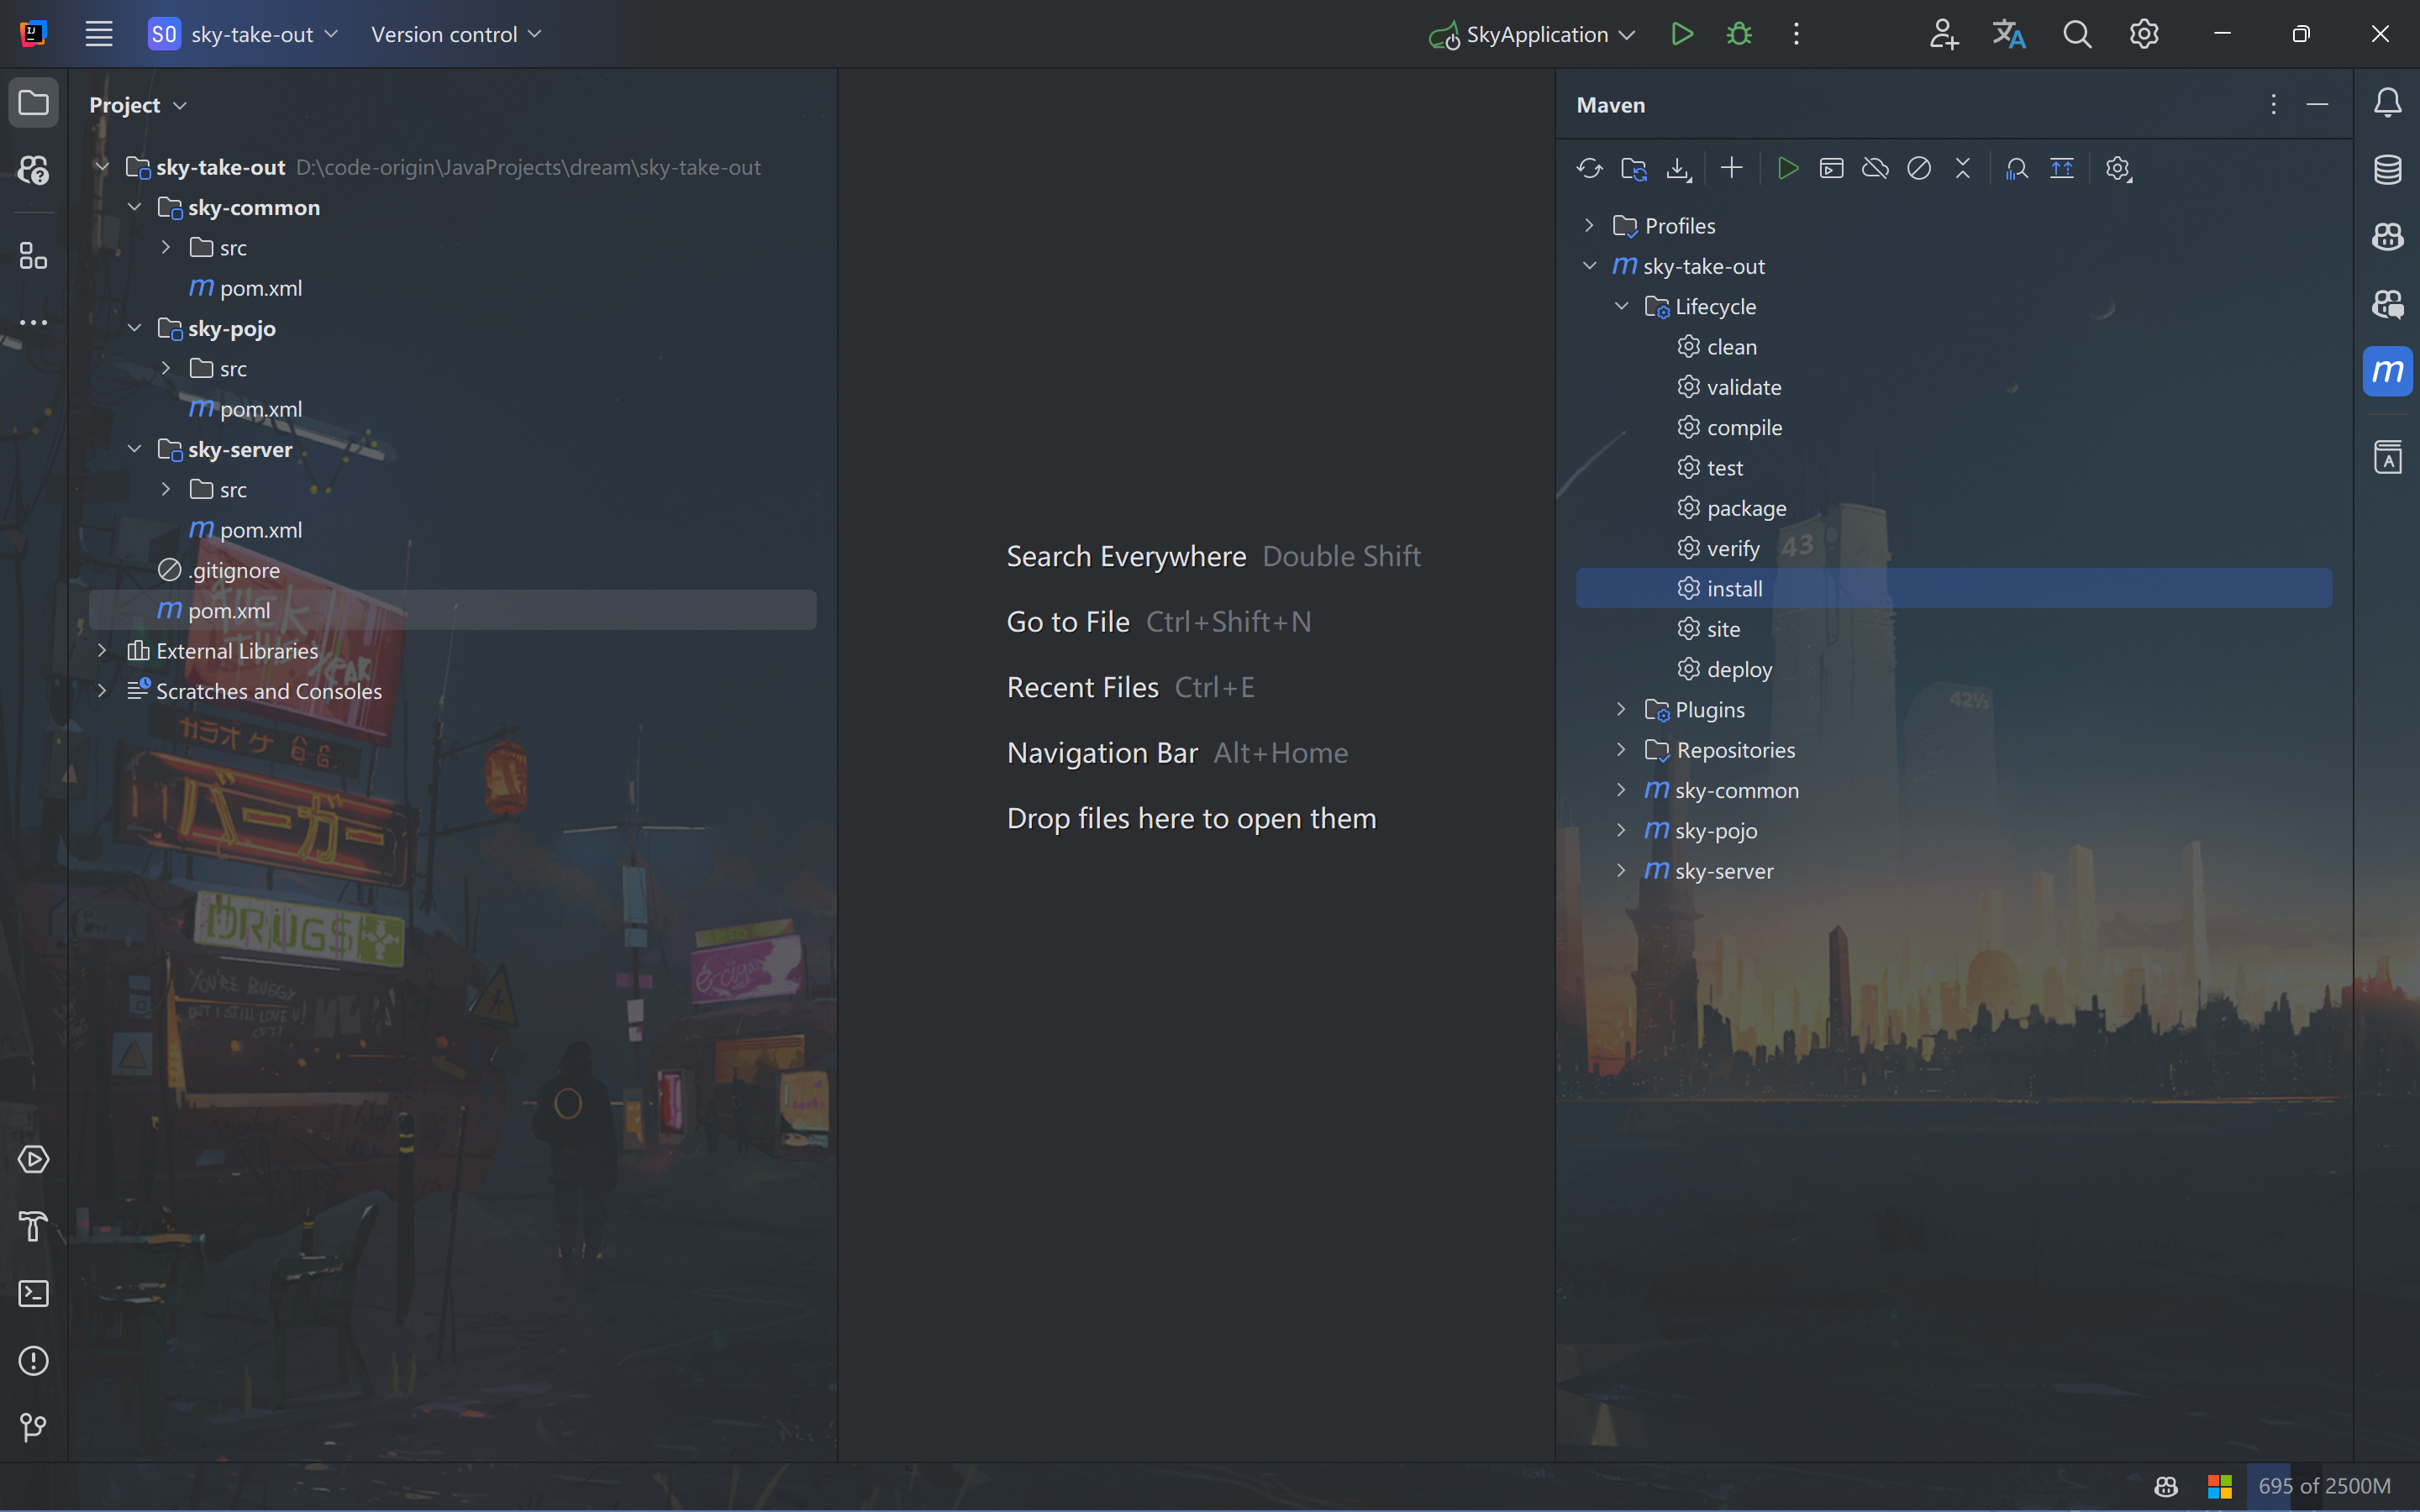The image size is (2420, 1512).
Task: Toggle the Maven tool window sidebar button
Action: (2387, 371)
